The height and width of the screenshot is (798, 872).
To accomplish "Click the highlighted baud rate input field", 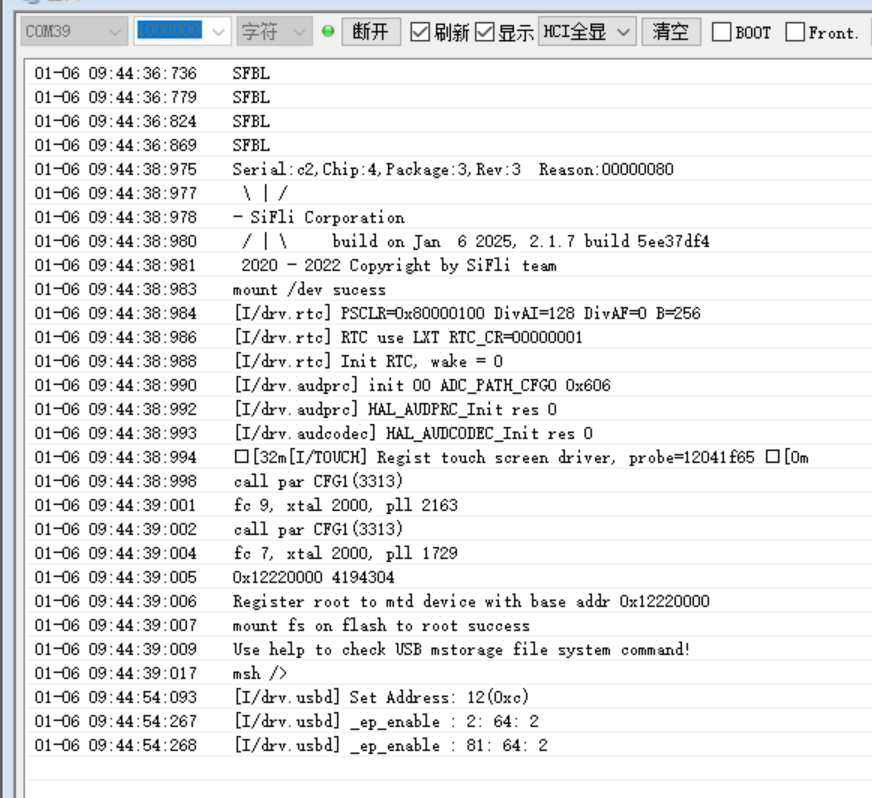I will (168, 32).
